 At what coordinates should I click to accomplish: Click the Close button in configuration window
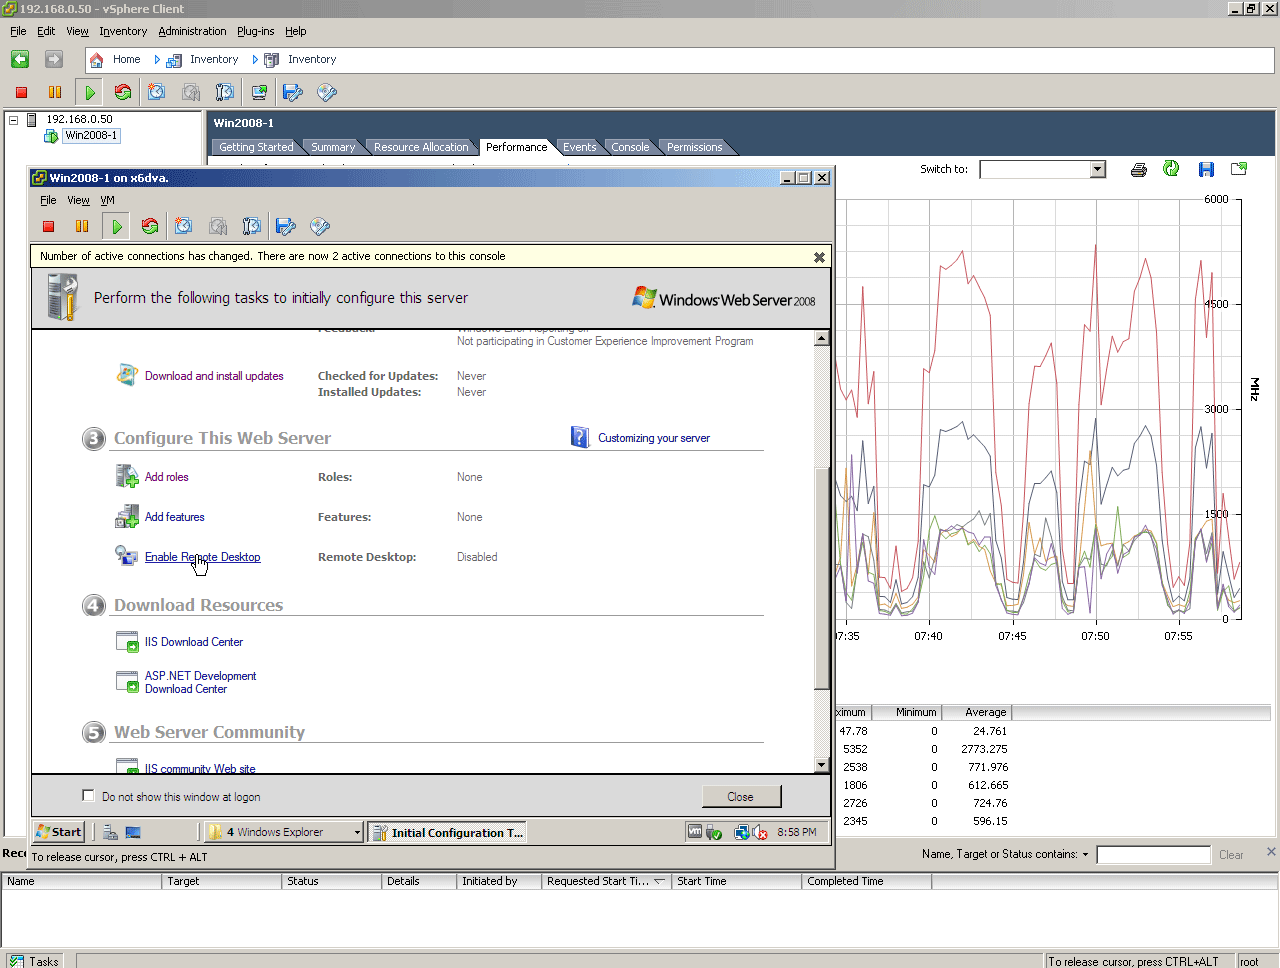[x=740, y=797]
